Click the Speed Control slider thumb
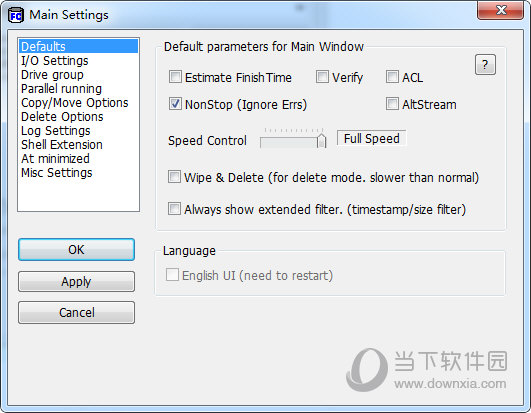The image size is (531, 413). click(x=321, y=141)
